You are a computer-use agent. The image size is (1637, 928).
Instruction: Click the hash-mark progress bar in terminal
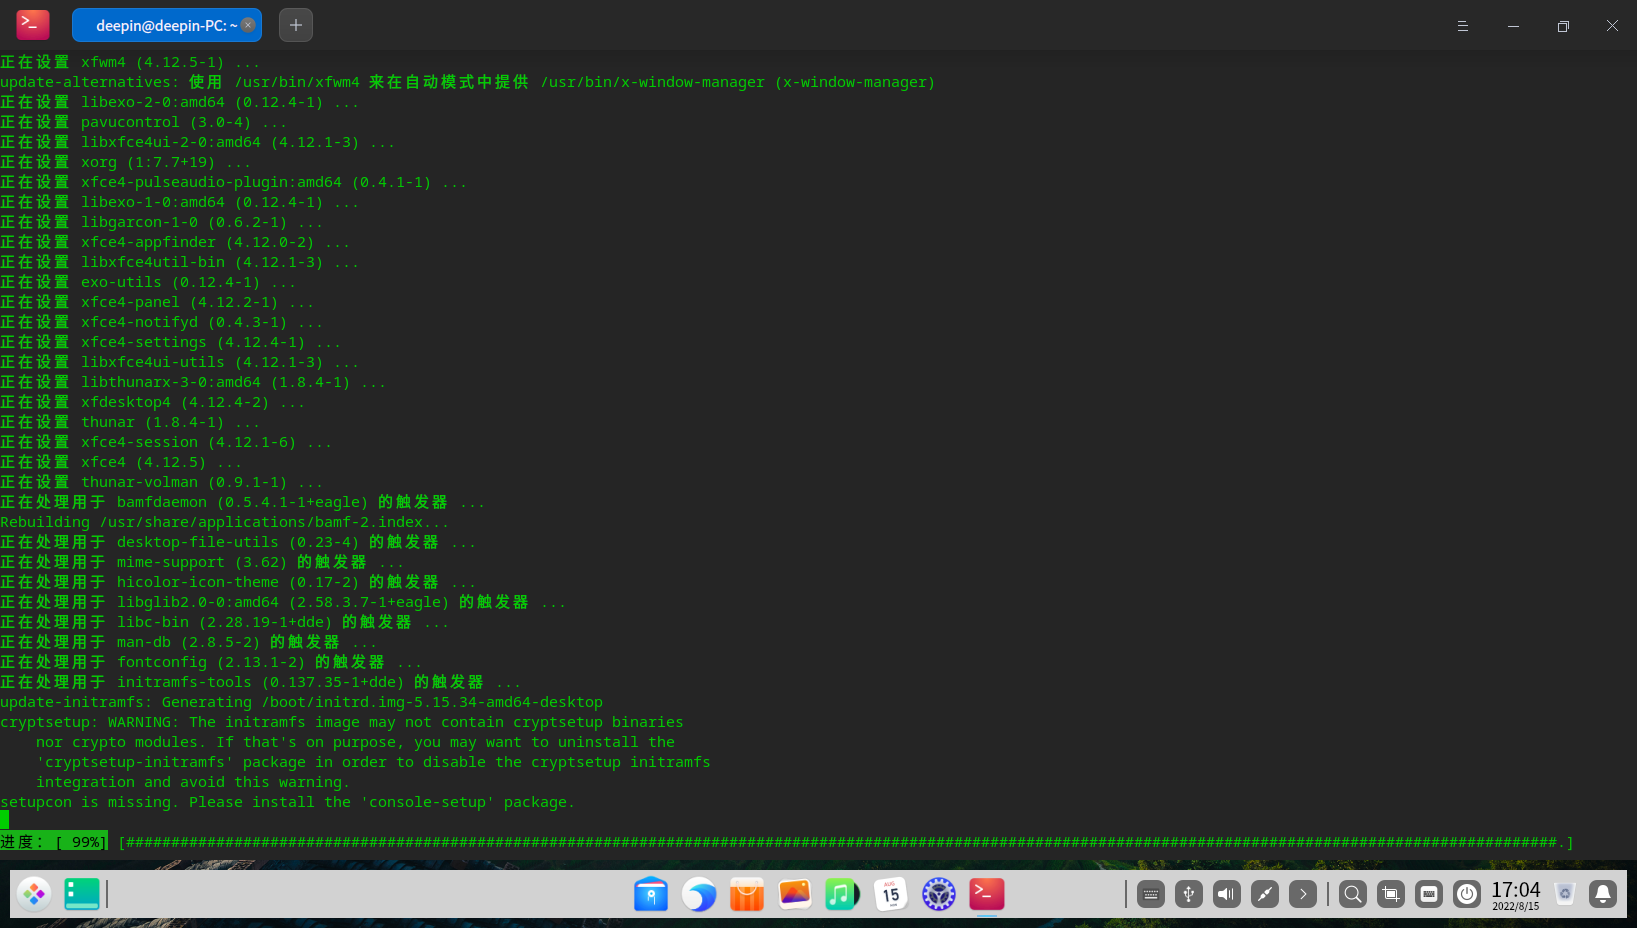846,842
